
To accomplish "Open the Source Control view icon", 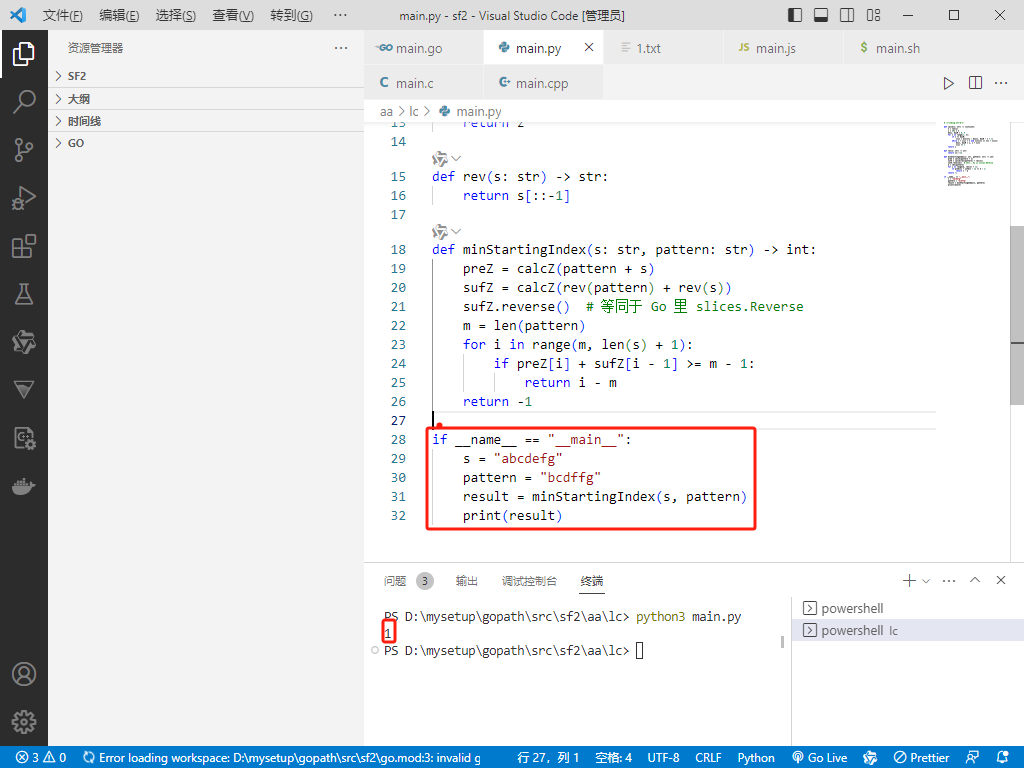I will (x=24, y=150).
